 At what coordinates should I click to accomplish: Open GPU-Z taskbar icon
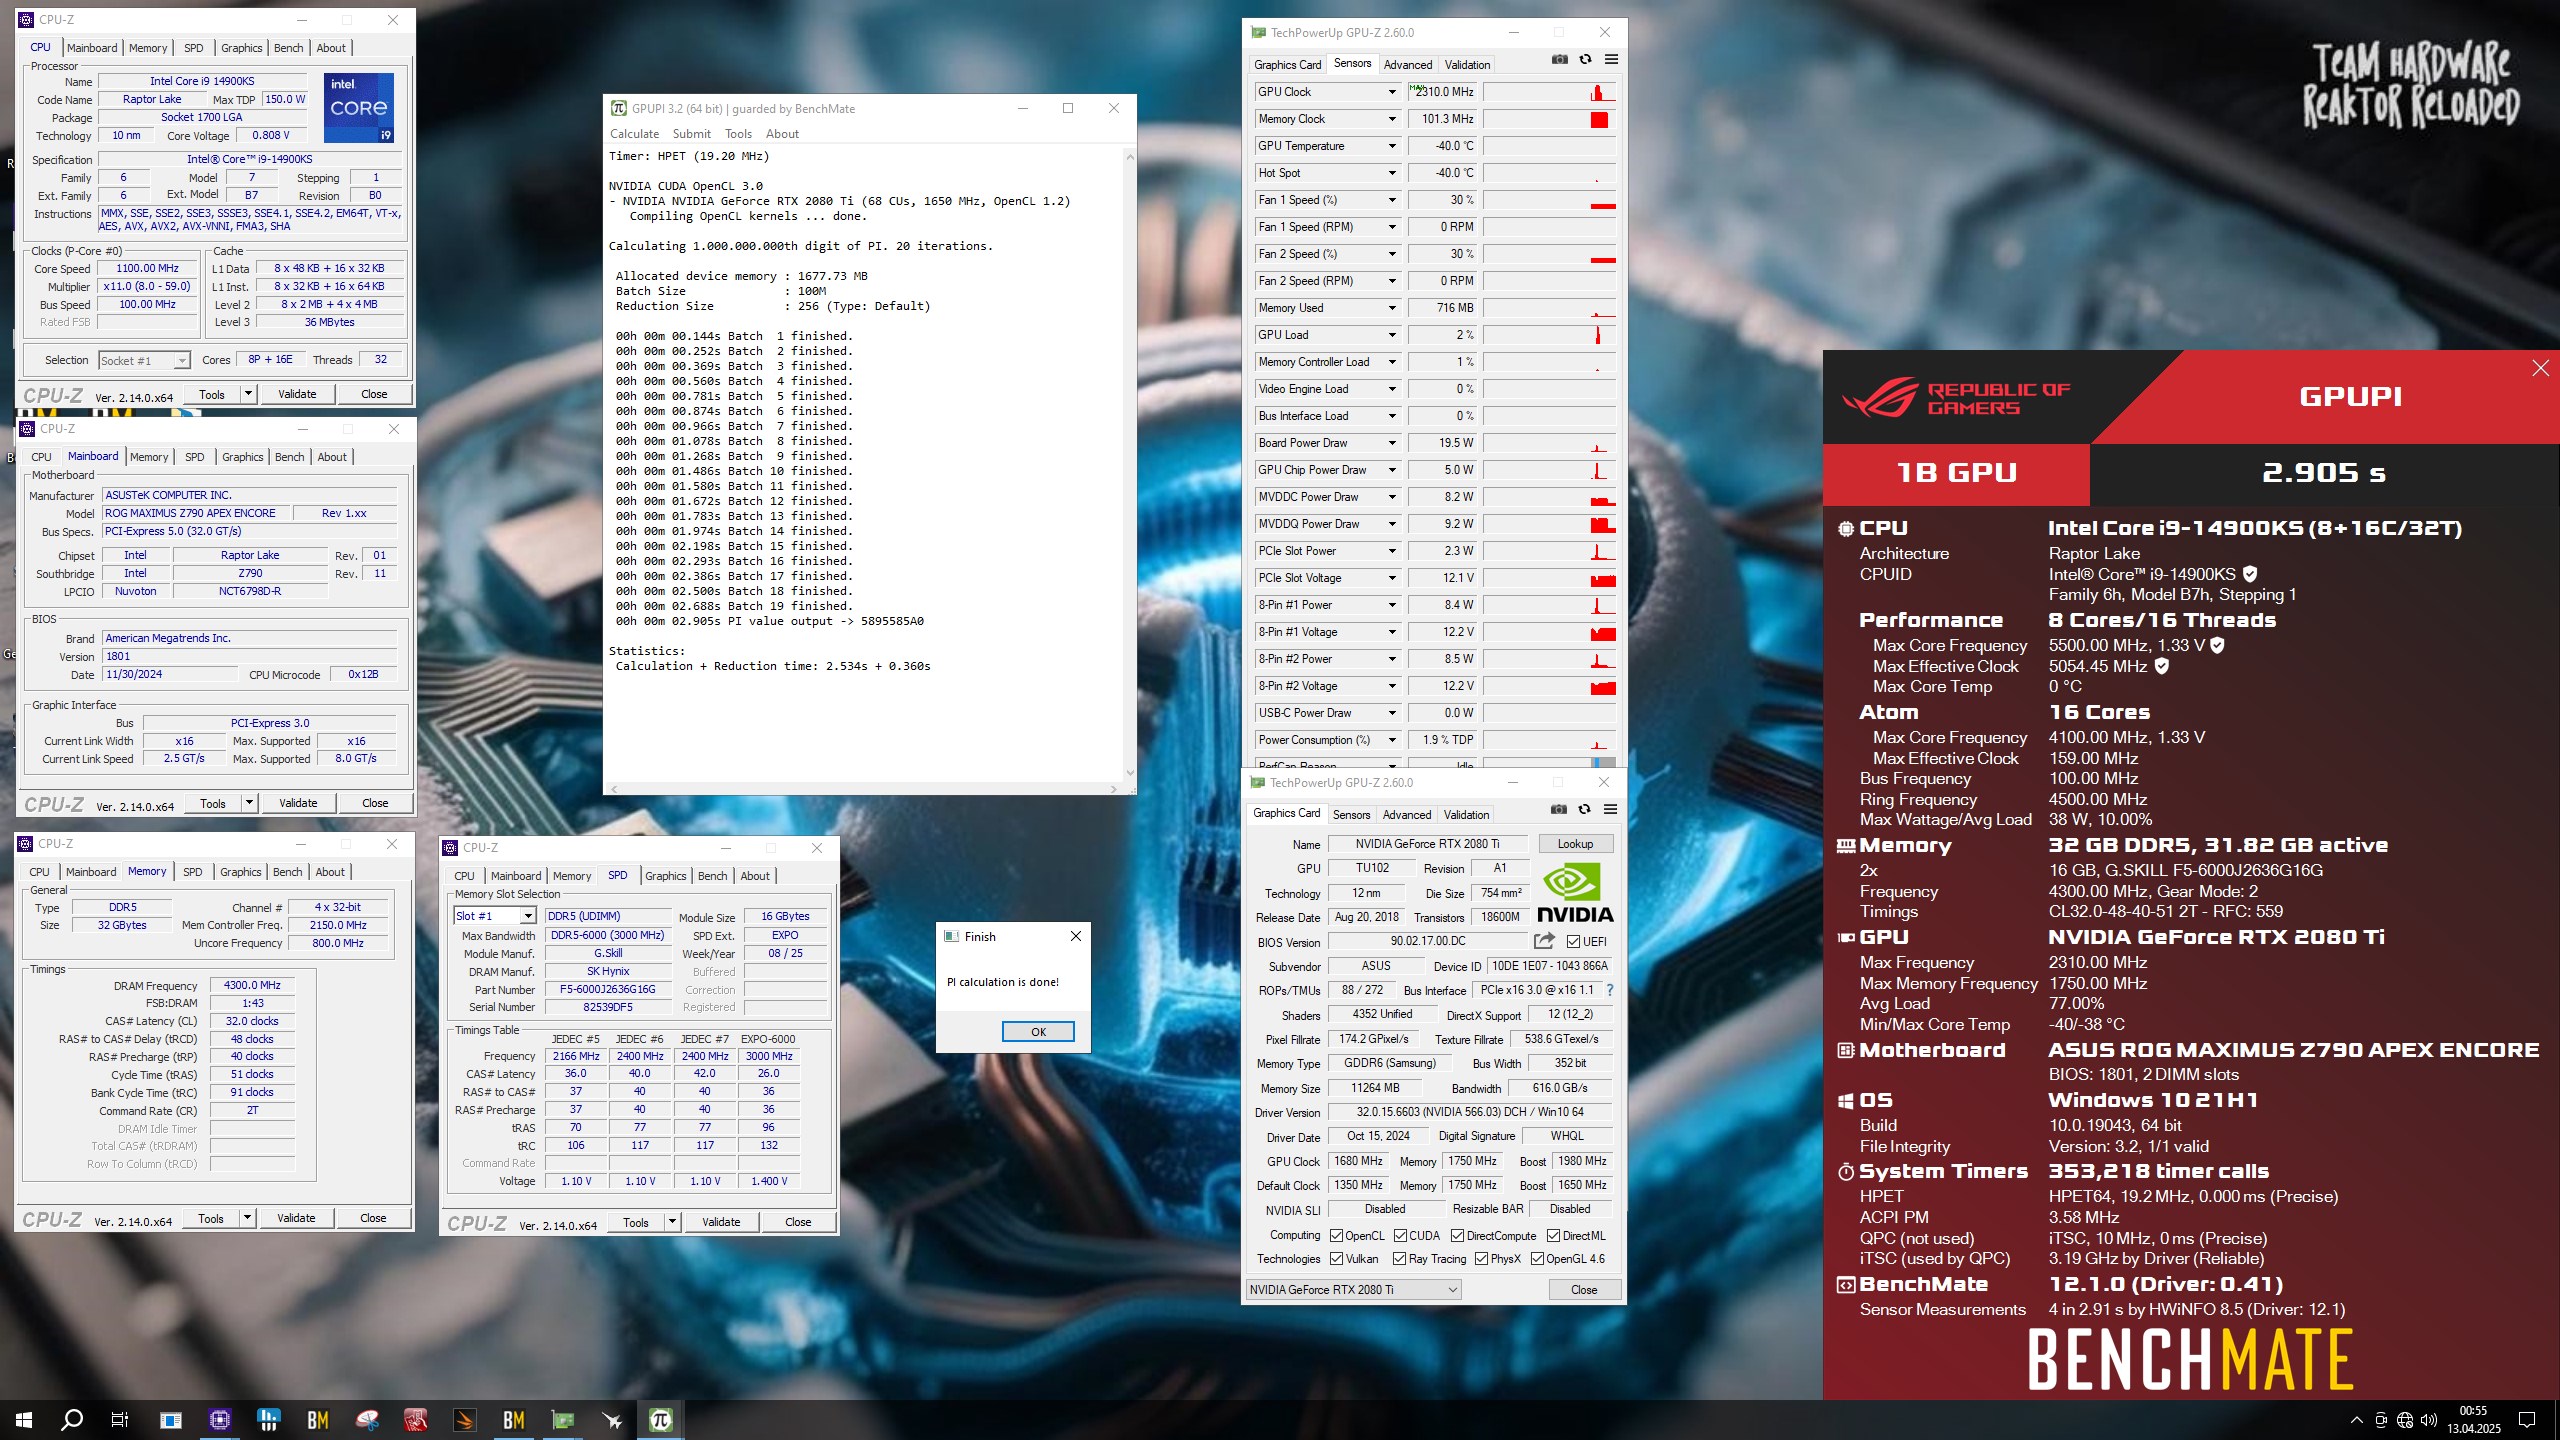tap(563, 1419)
